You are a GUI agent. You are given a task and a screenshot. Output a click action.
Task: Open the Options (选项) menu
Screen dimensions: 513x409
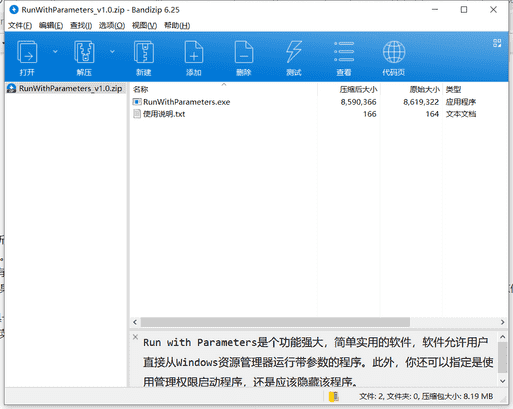112,26
